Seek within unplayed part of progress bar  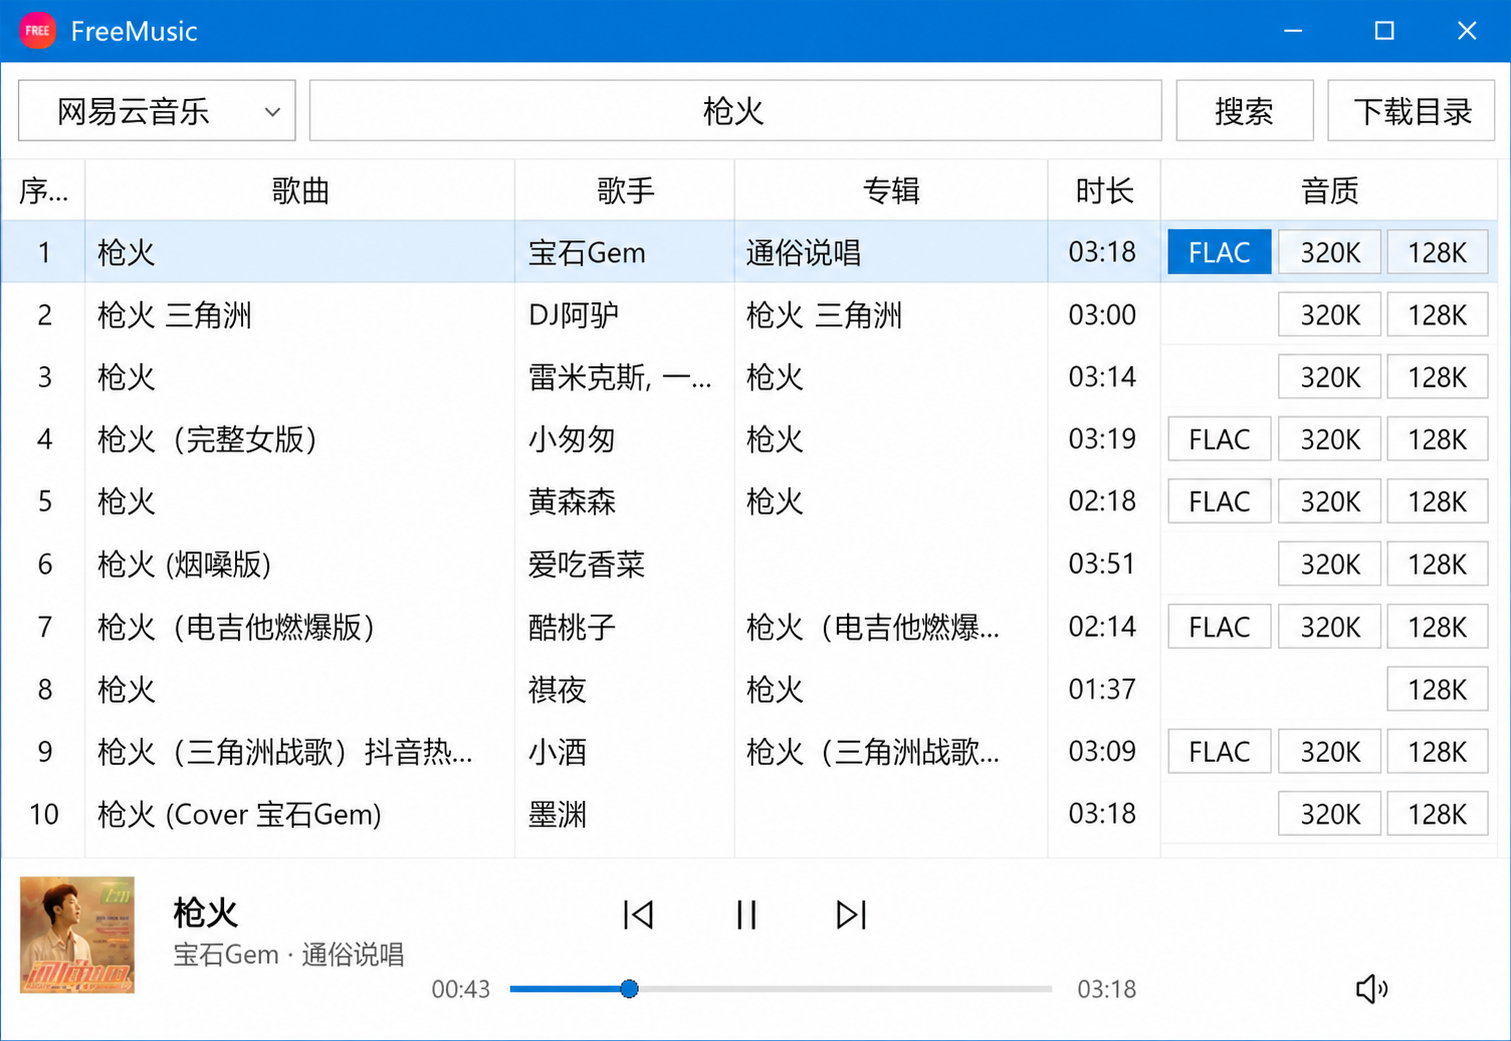pyautogui.click(x=845, y=989)
